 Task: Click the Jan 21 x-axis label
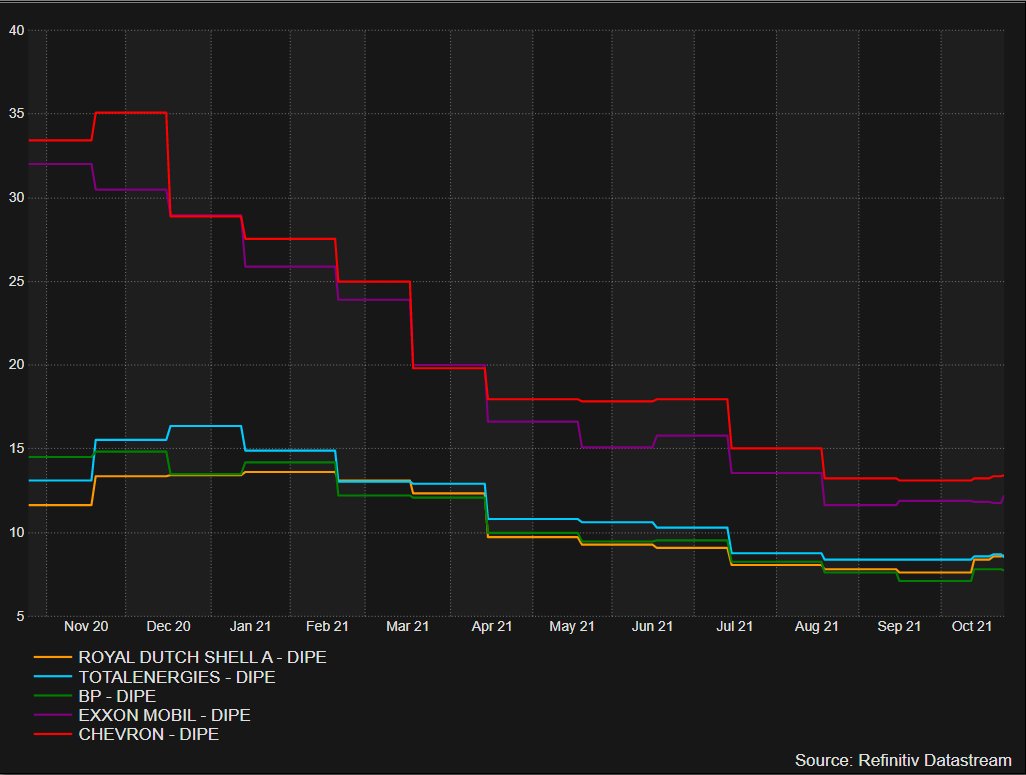(x=250, y=626)
